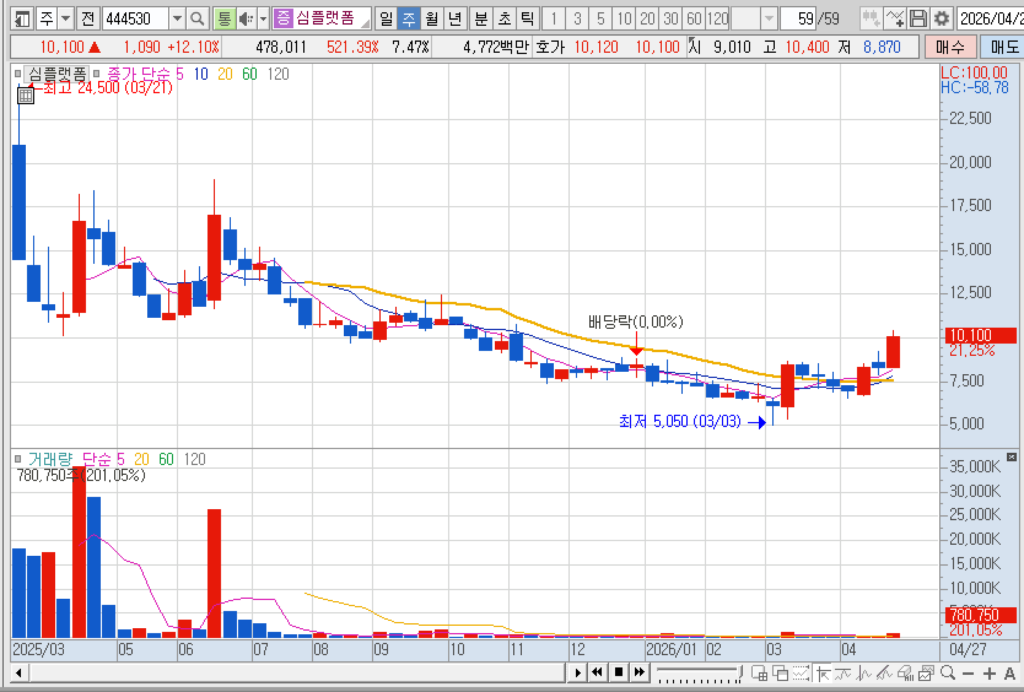Click the zoom magnifier icon in bottom toolbar
Viewport: 1024px width, 692px height.
click(x=948, y=672)
